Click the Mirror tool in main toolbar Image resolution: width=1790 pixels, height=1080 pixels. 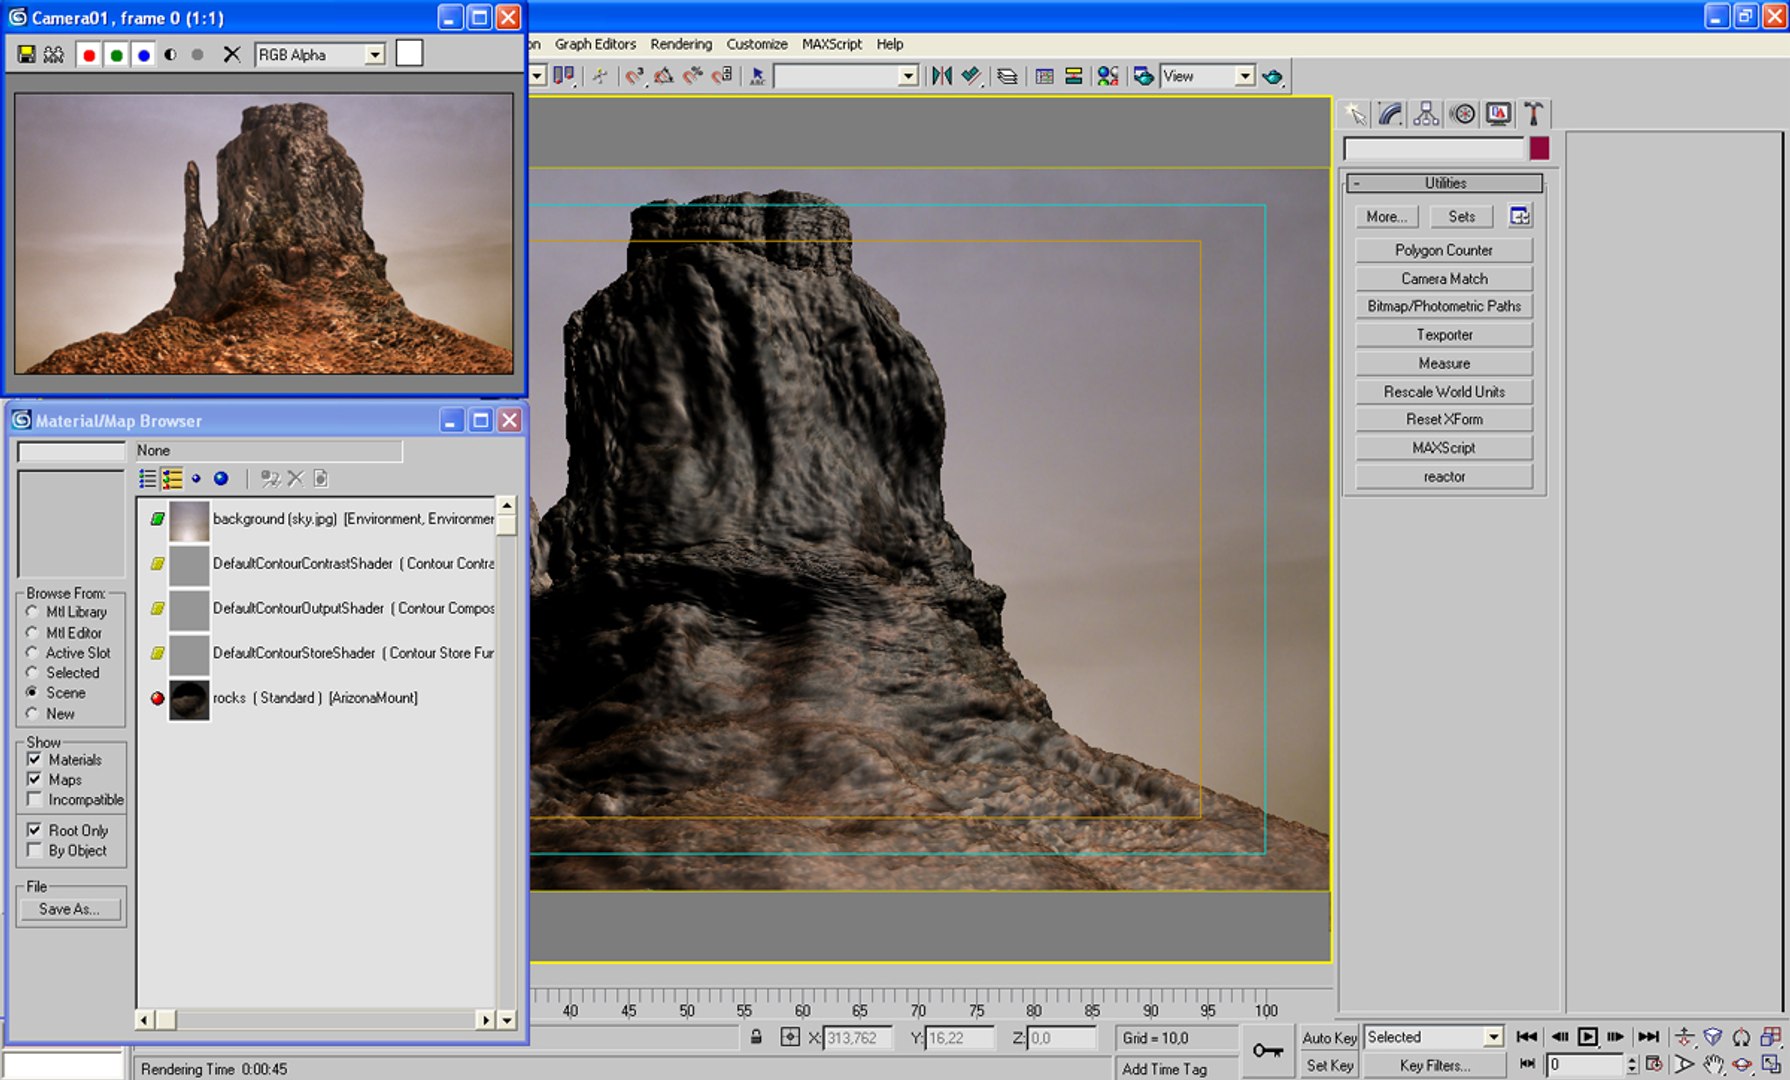pos(941,76)
